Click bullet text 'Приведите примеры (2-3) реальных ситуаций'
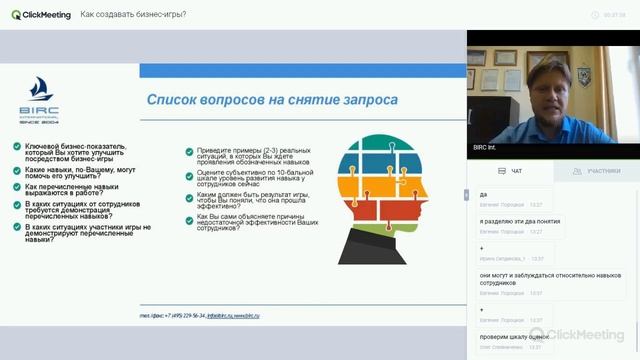The width and height of the screenshot is (640, 360). [x=253, y=156]
